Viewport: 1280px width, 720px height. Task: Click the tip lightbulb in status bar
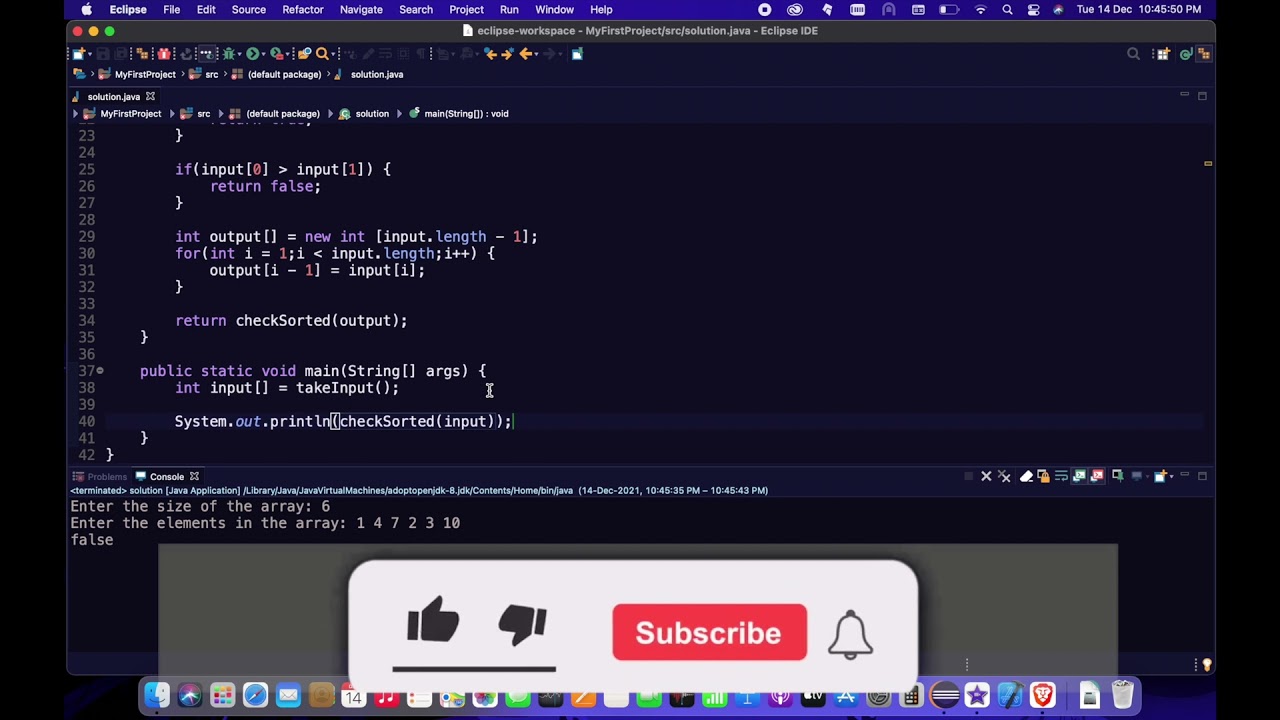click(x=1206, y=665)
